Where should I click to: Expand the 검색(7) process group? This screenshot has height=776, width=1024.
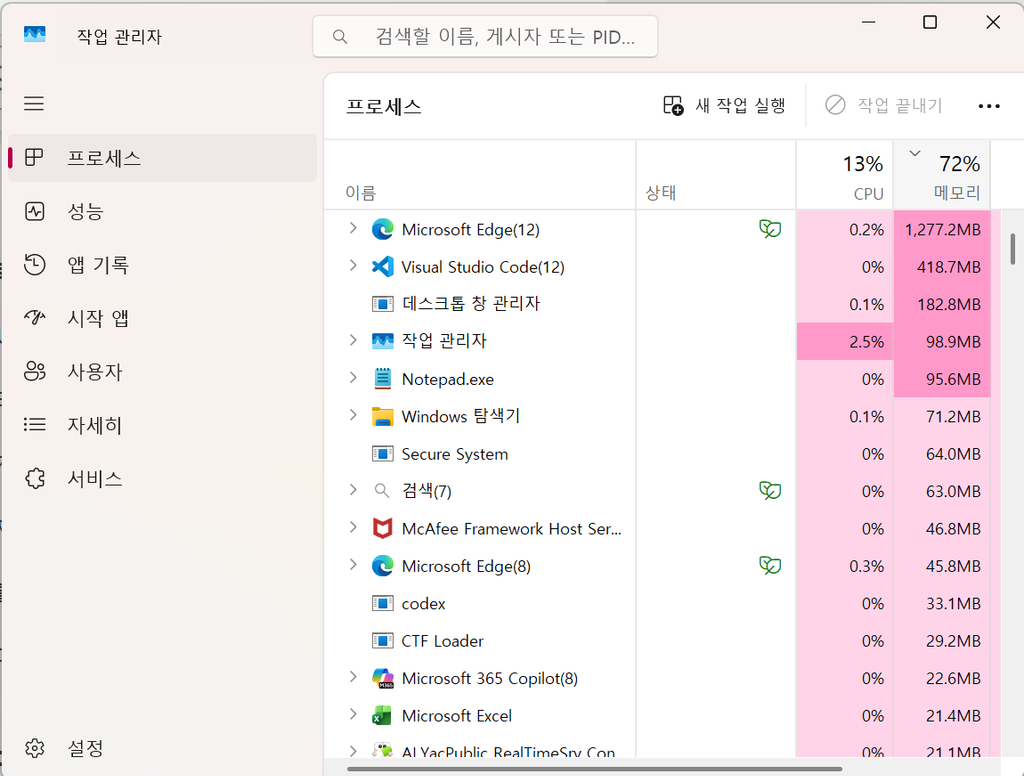pyautogui.click(x=353, y=489)
